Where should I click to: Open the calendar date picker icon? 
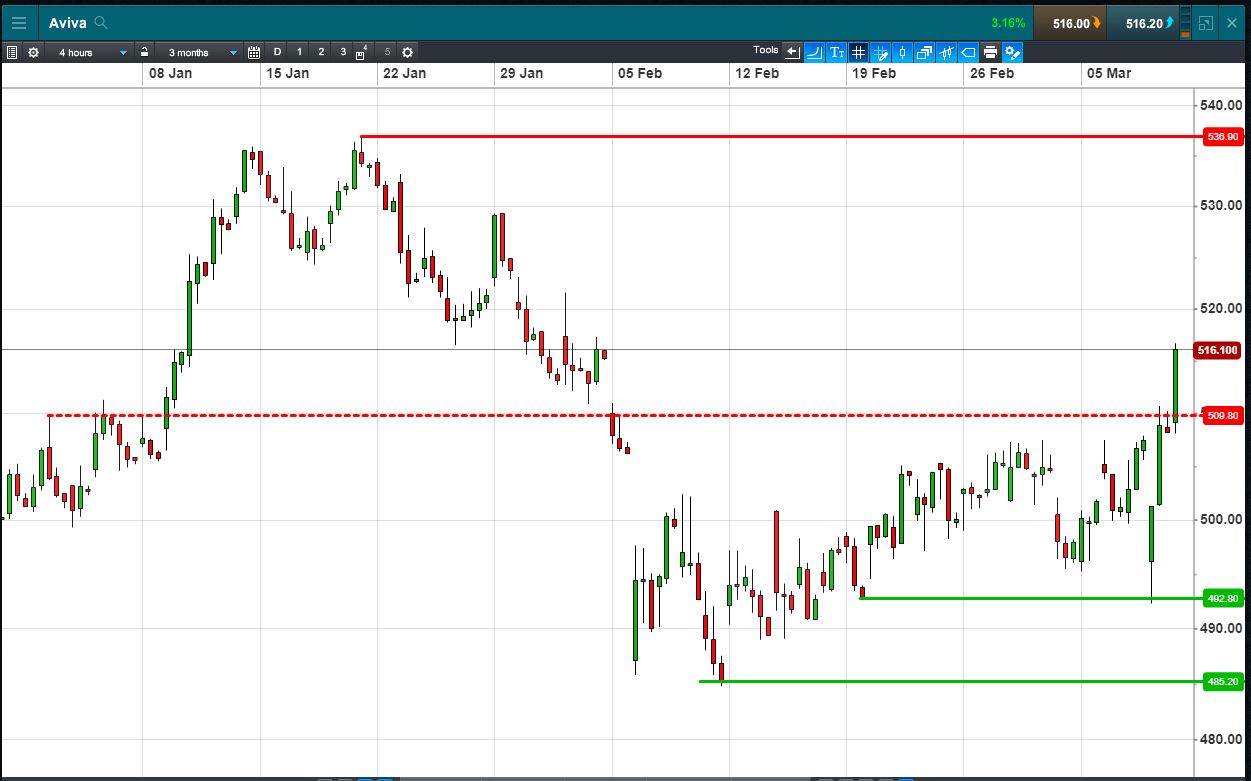coord(254,52)
